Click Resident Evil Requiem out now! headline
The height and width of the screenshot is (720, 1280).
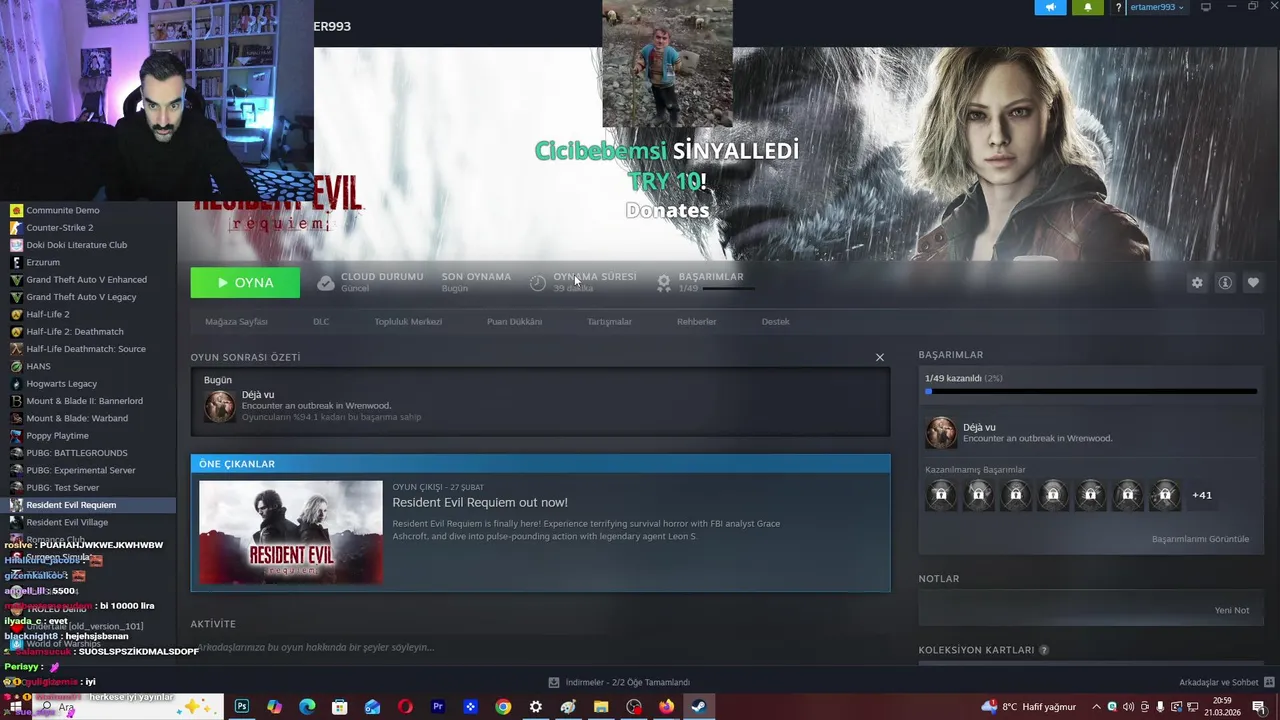(480, 503)
